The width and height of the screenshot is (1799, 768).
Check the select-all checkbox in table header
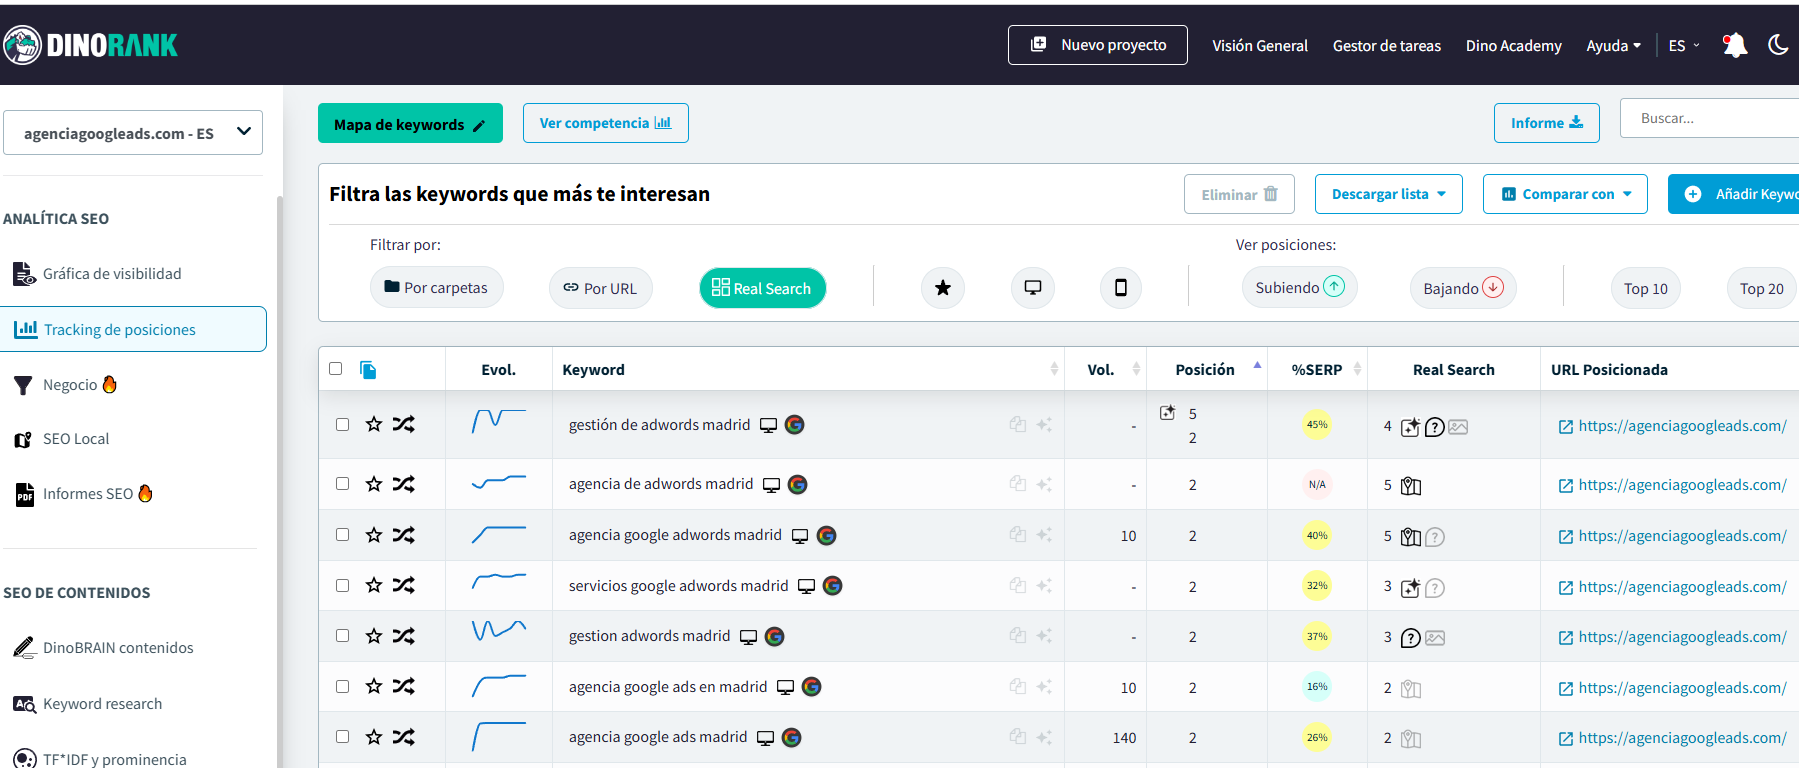[x=336, y=369]
